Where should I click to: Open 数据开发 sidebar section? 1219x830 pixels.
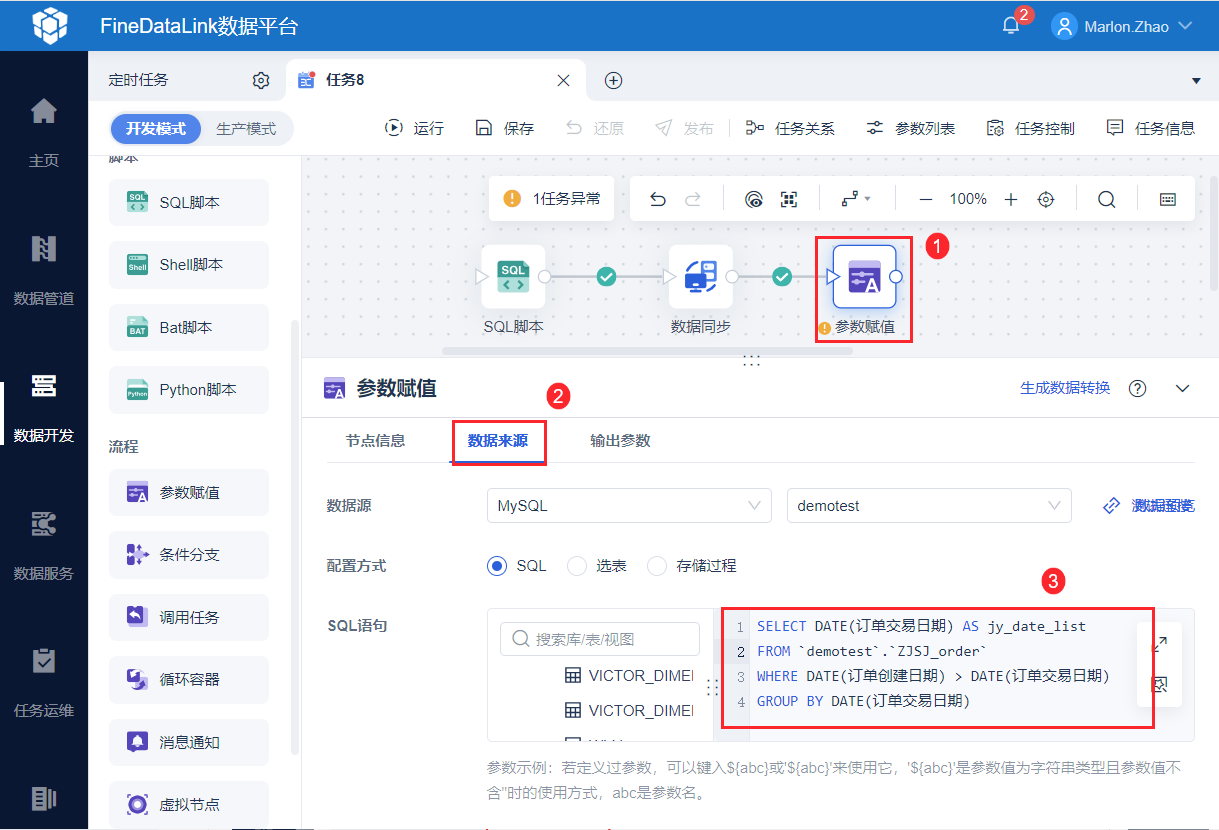[44, 408]
